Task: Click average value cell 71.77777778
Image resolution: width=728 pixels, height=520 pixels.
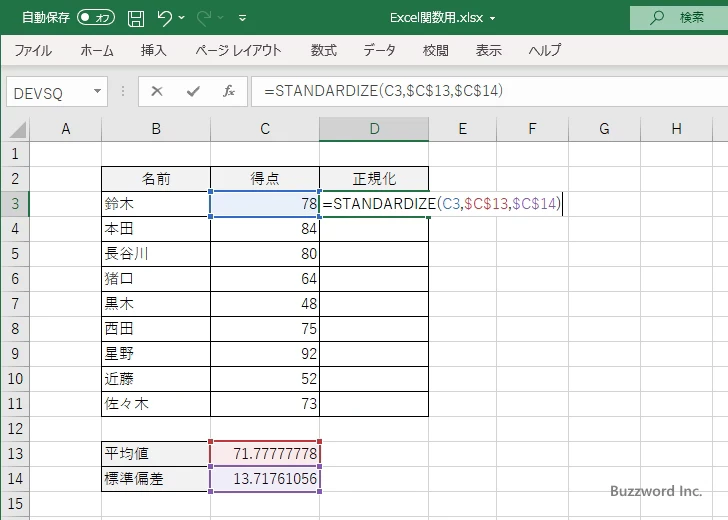Action: [x=265, y=454]
